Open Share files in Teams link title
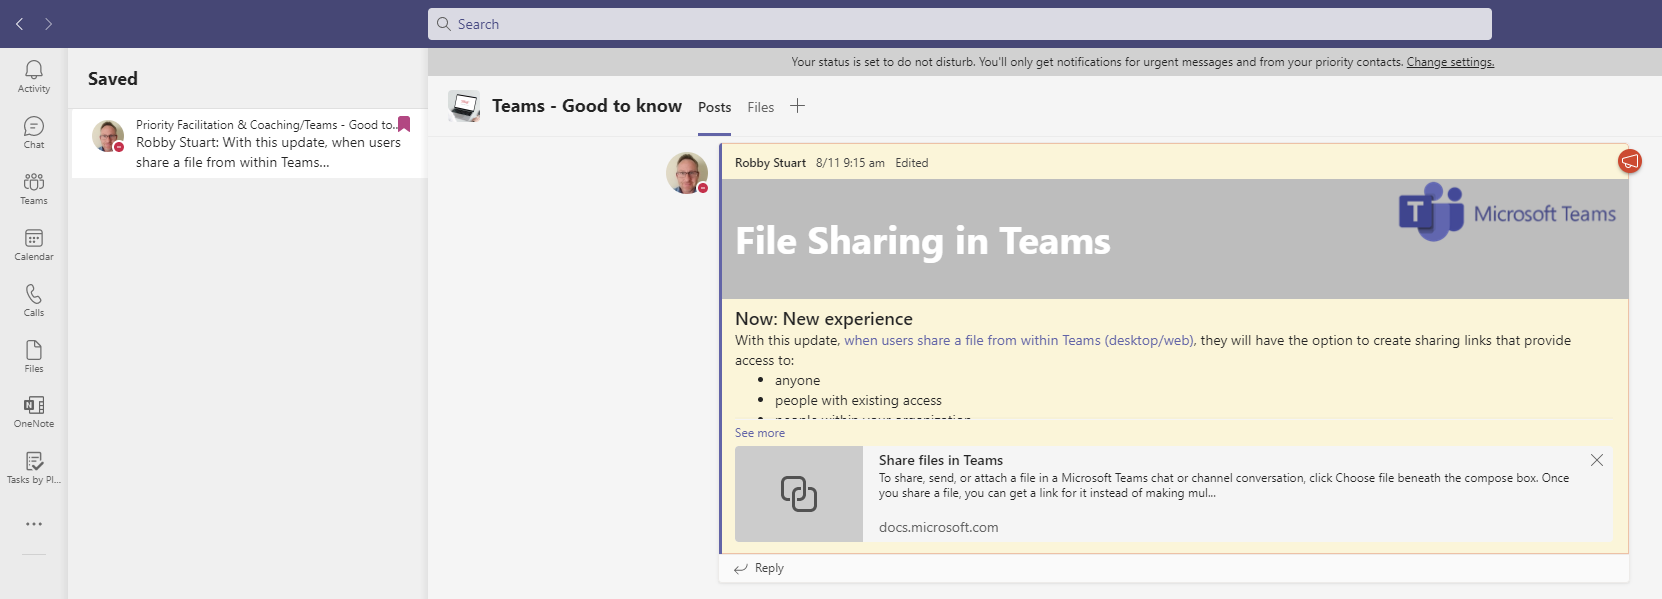The width and height of the screenshot is (1662, 599). point(941,460)
